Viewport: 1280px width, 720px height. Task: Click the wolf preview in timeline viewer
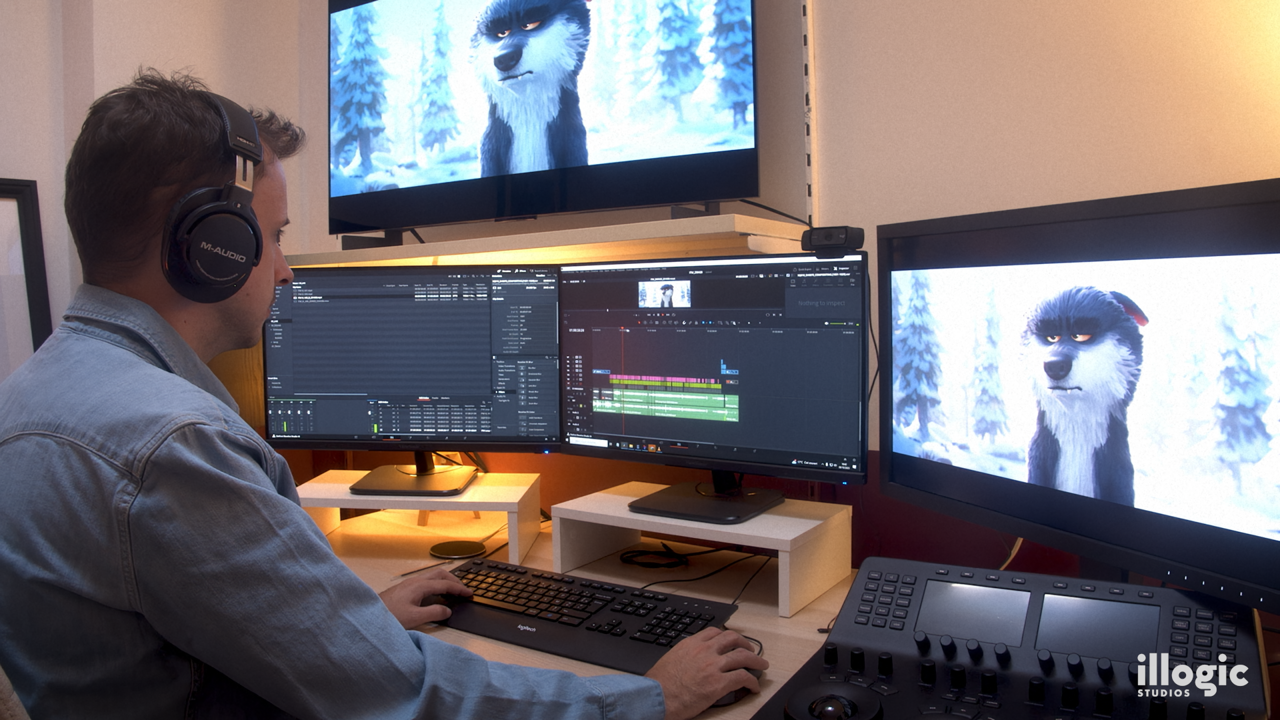pos(664,294)
